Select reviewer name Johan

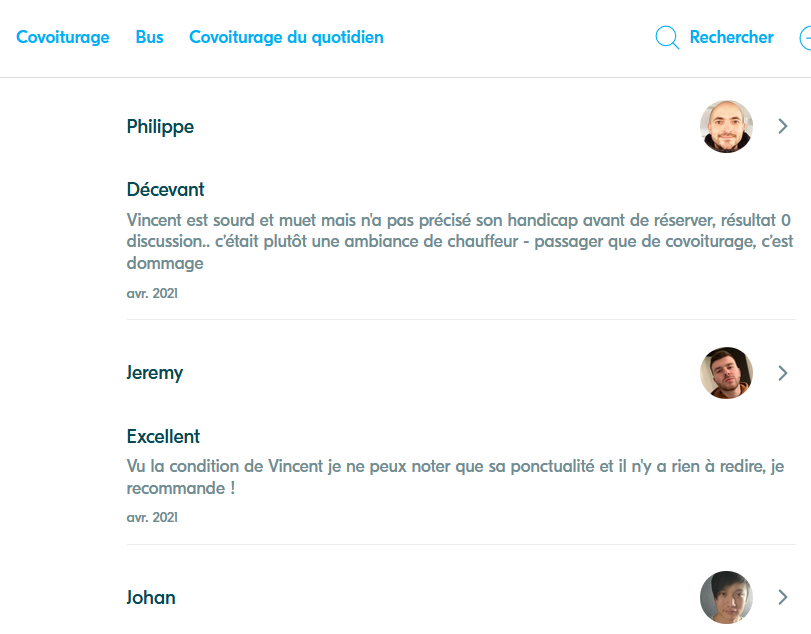coord(151,597)
